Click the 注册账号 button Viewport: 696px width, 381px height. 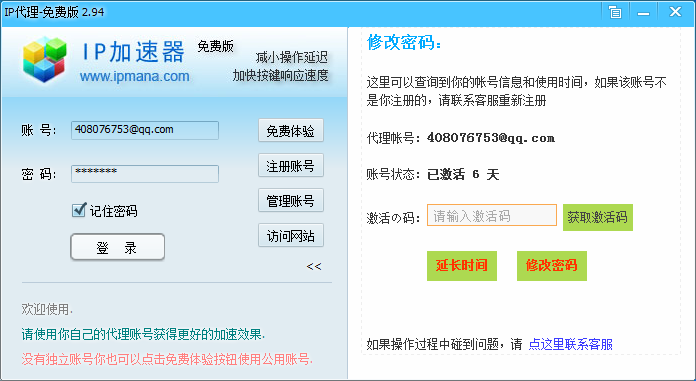coord(291,166)
